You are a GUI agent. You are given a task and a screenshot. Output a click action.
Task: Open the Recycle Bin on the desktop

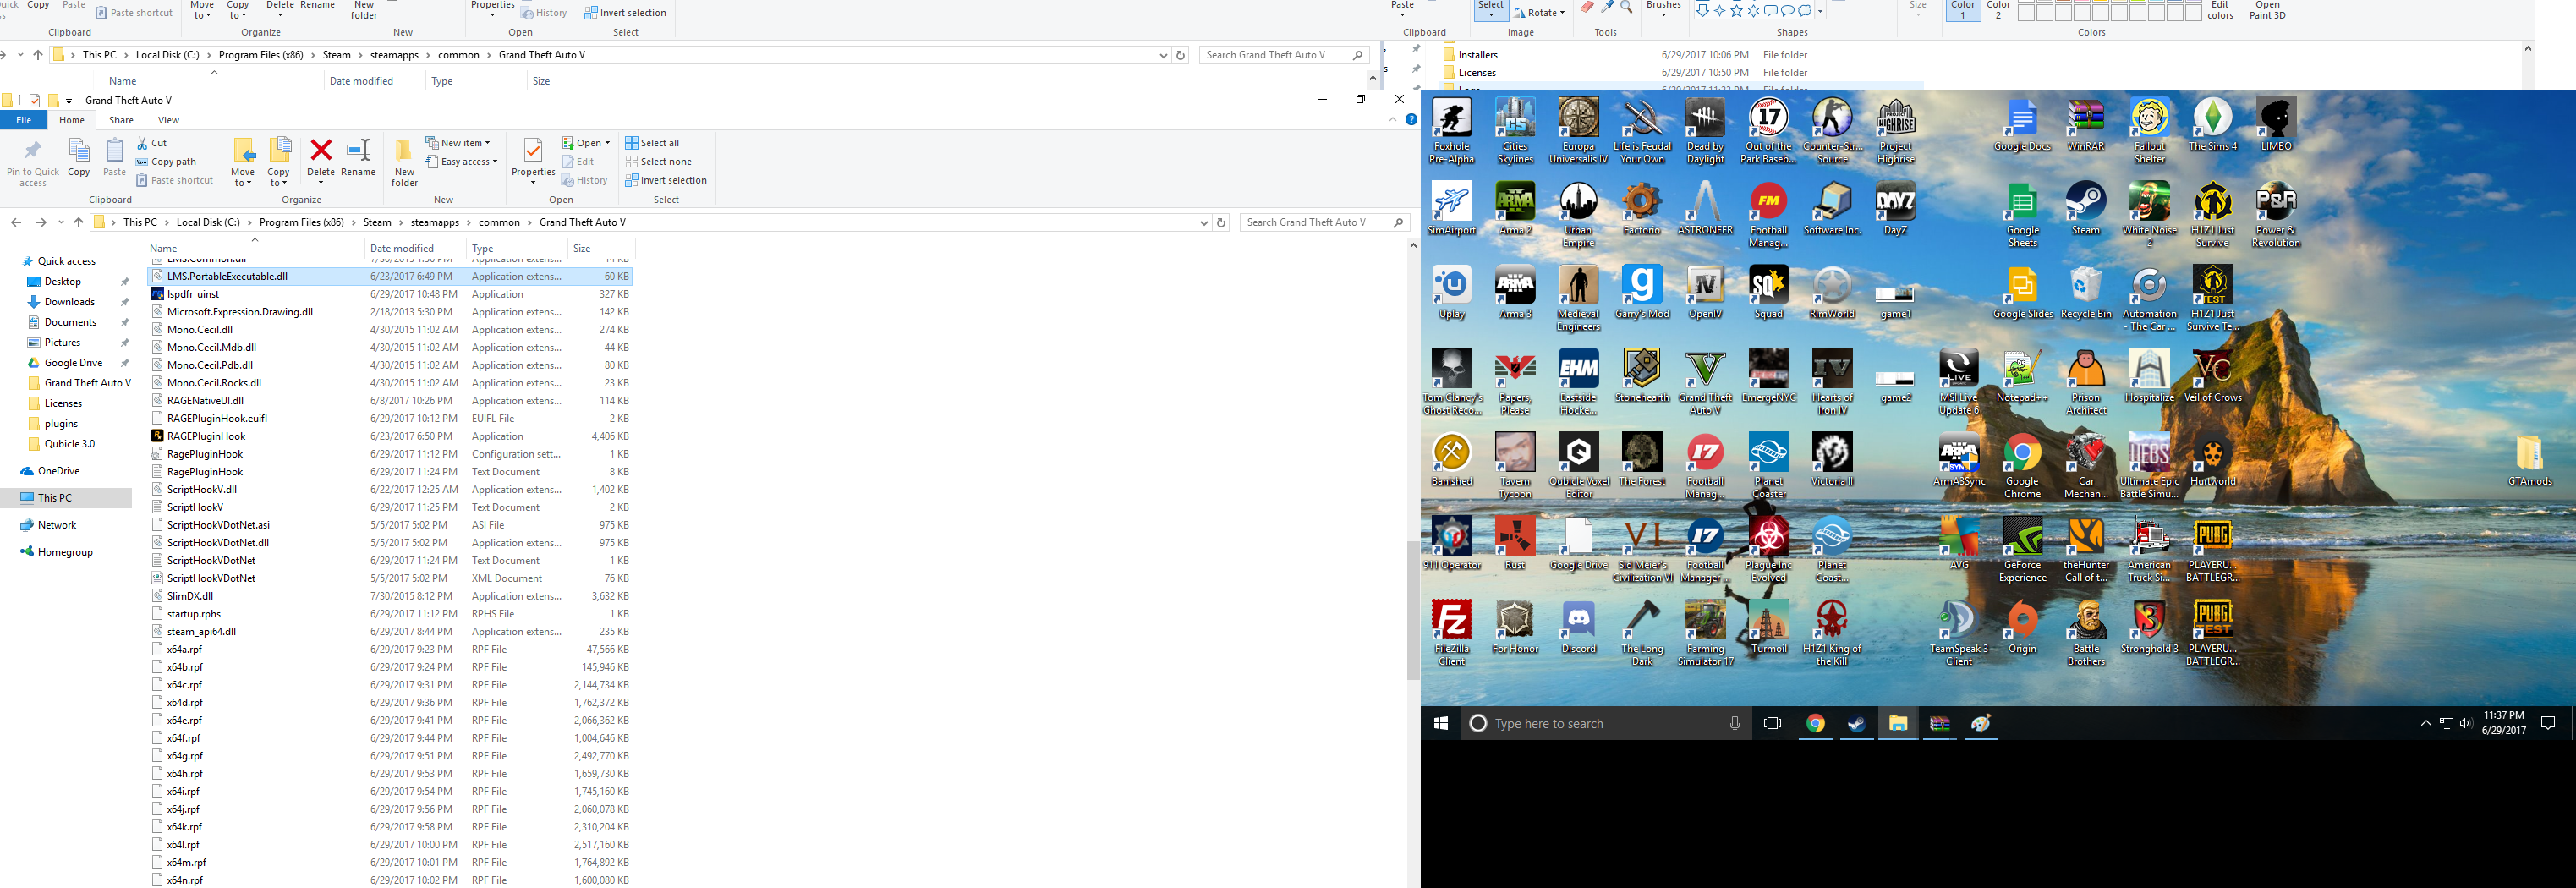coord(2086,293)
